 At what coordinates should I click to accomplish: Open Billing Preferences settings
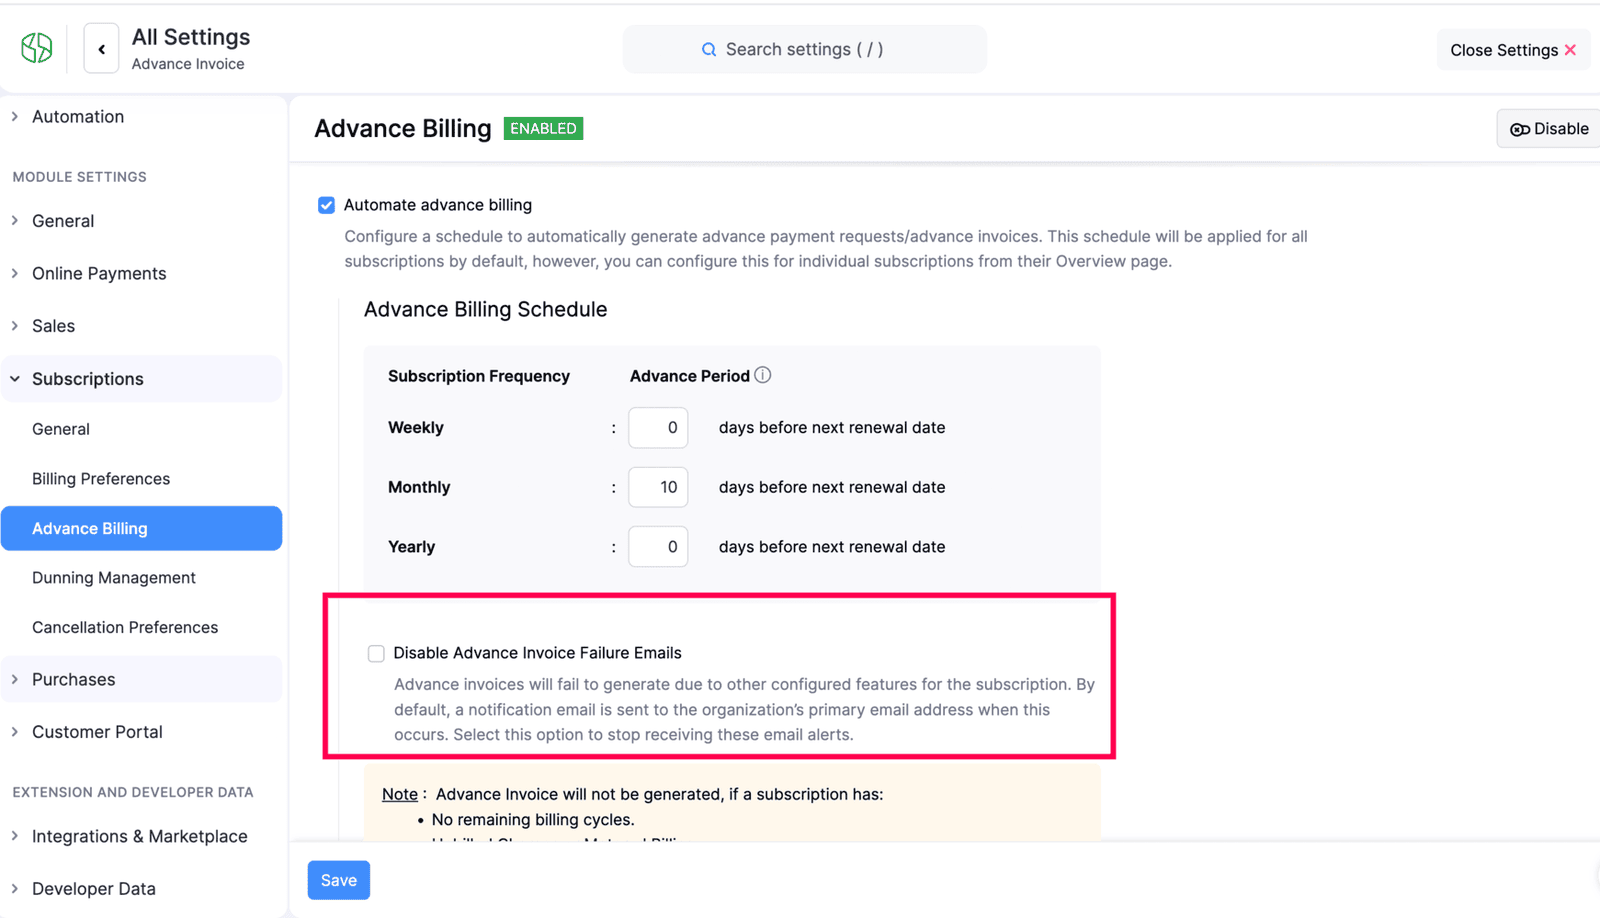point(101,478)
